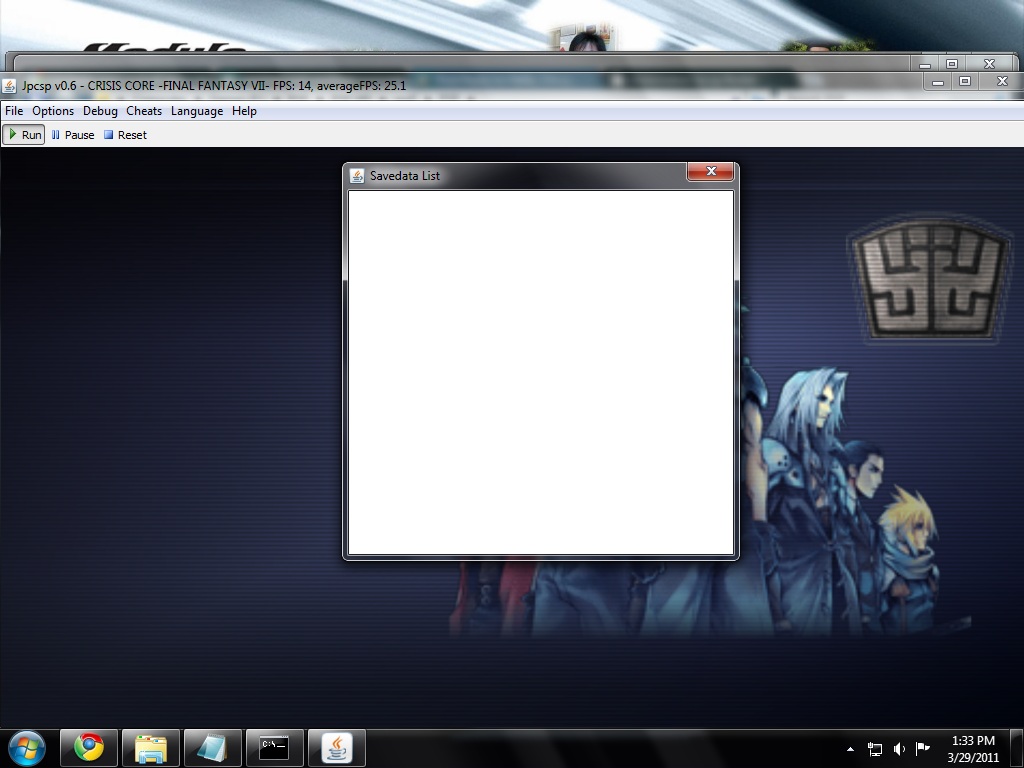This screenshot has width=1024, height=768.
Task: Open the Language menu
Action: click(x=197, y=111)
